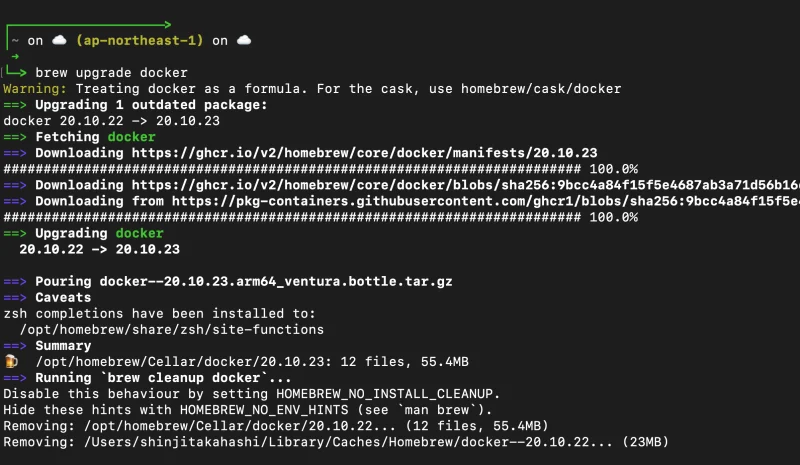Image resolution: width=800 pixels, height=465 pixels.
Task: Click the 'brew upgrade docker' command text
Action: coord(111,72)
